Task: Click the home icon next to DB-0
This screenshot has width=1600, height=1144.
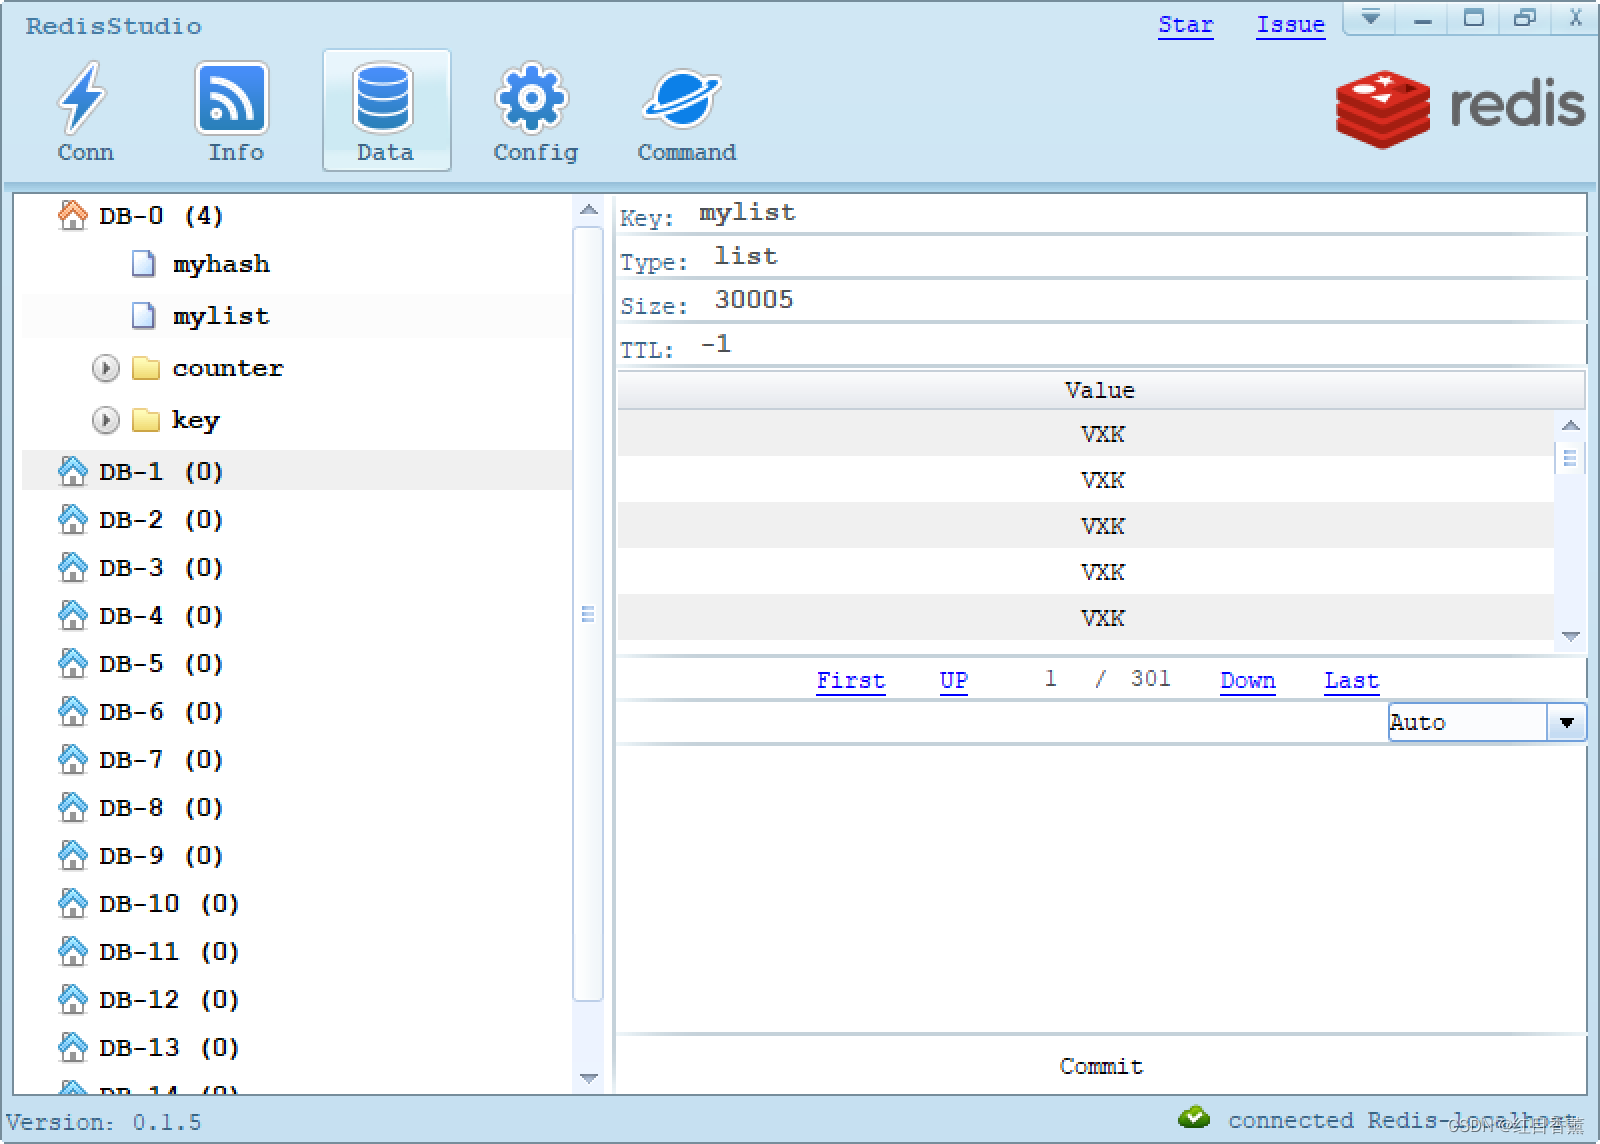Action: click(72, 214)
